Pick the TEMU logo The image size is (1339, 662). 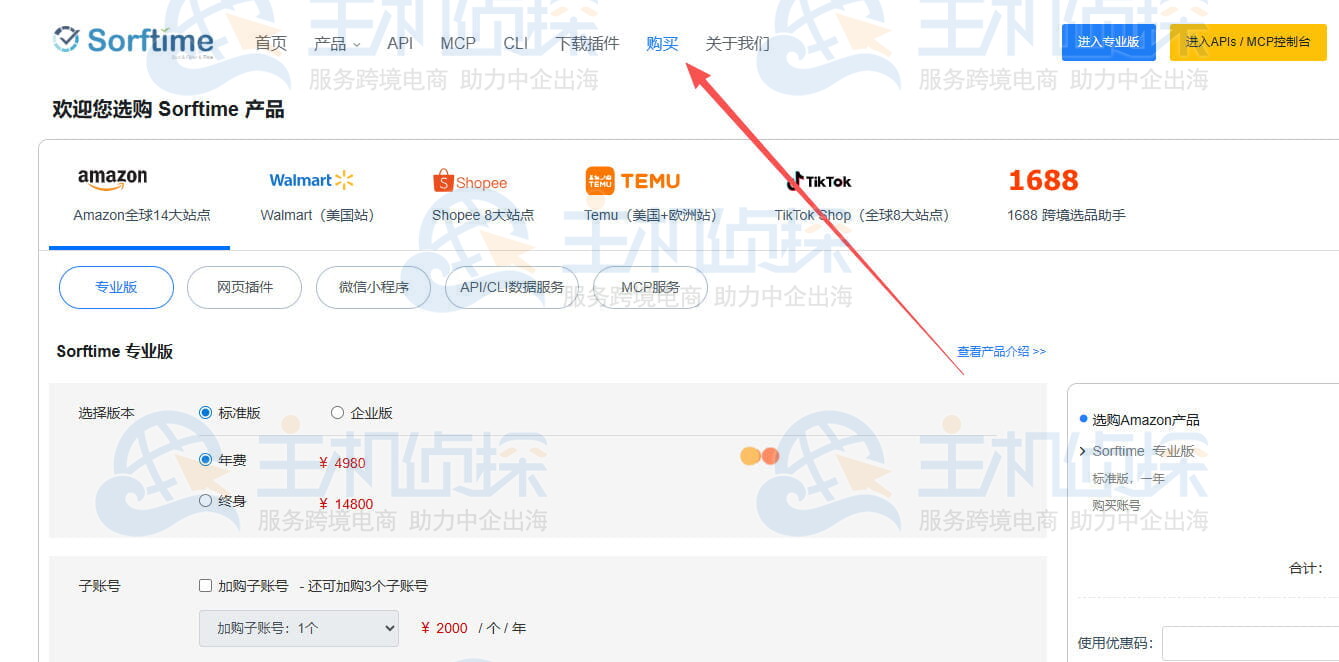632,181
